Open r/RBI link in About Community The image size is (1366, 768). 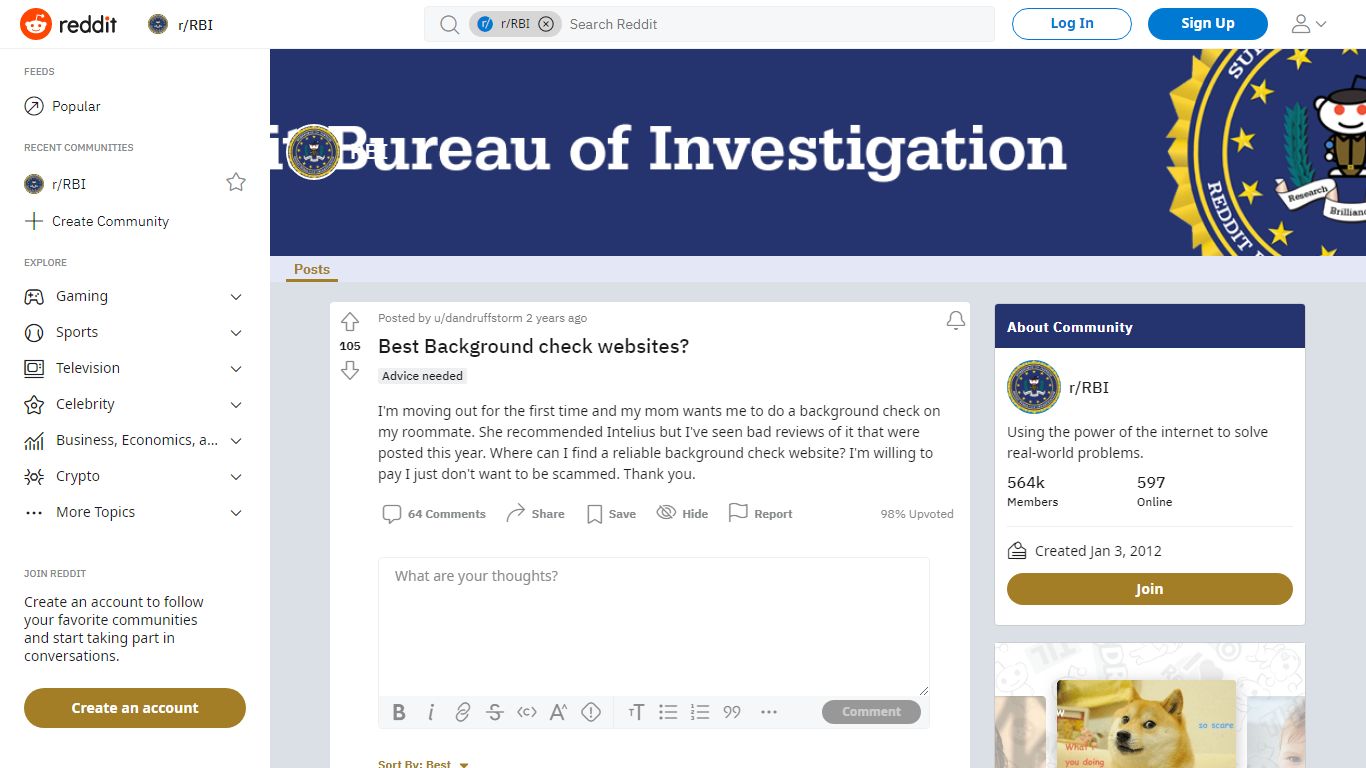[x=1089, y=387]
